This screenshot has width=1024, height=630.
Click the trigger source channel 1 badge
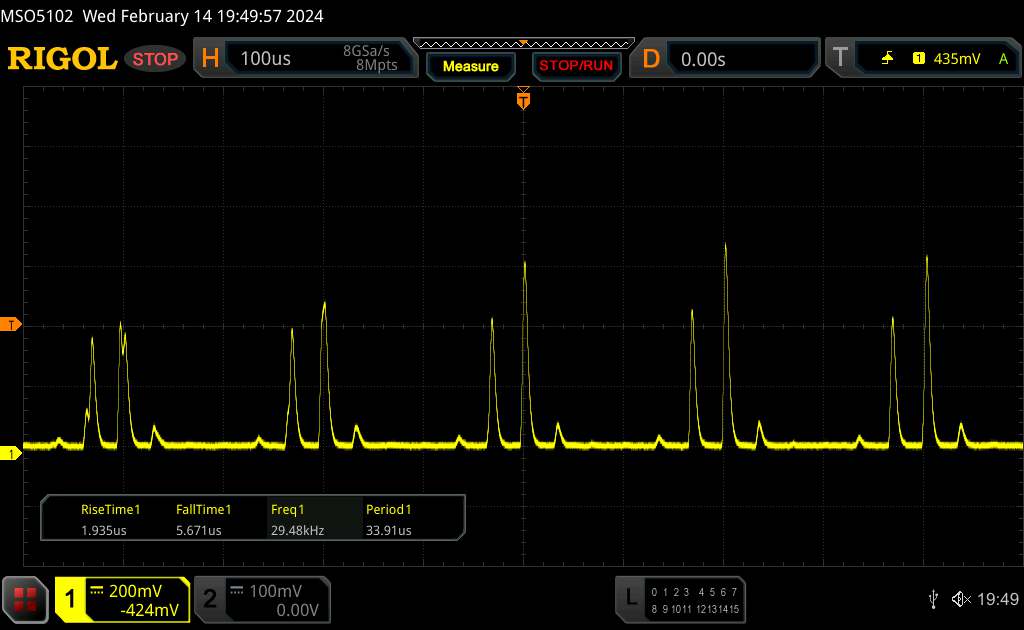coord(918,58)
